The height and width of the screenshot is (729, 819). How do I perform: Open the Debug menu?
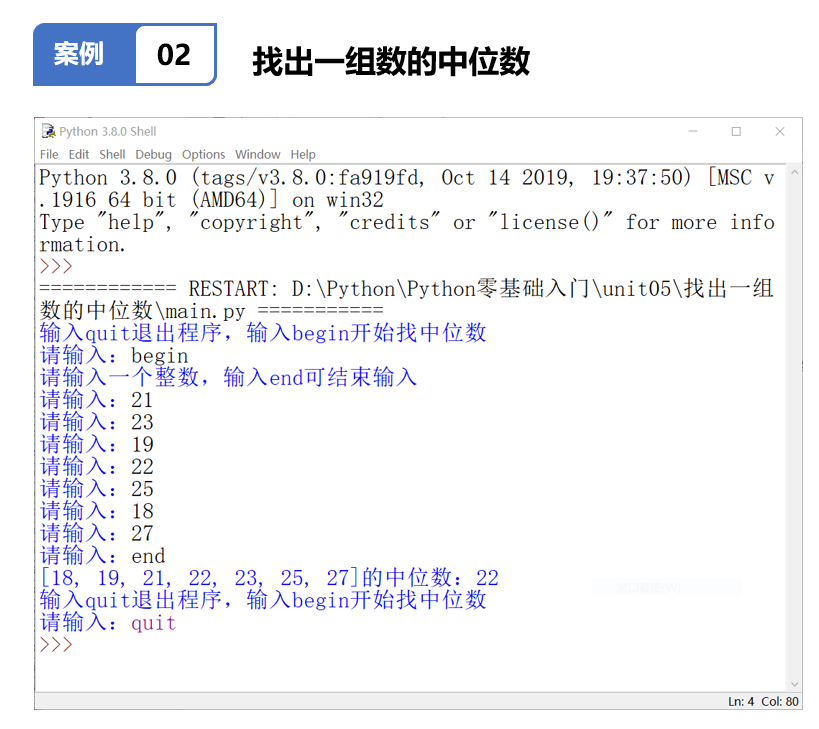[x=154, y=155]
